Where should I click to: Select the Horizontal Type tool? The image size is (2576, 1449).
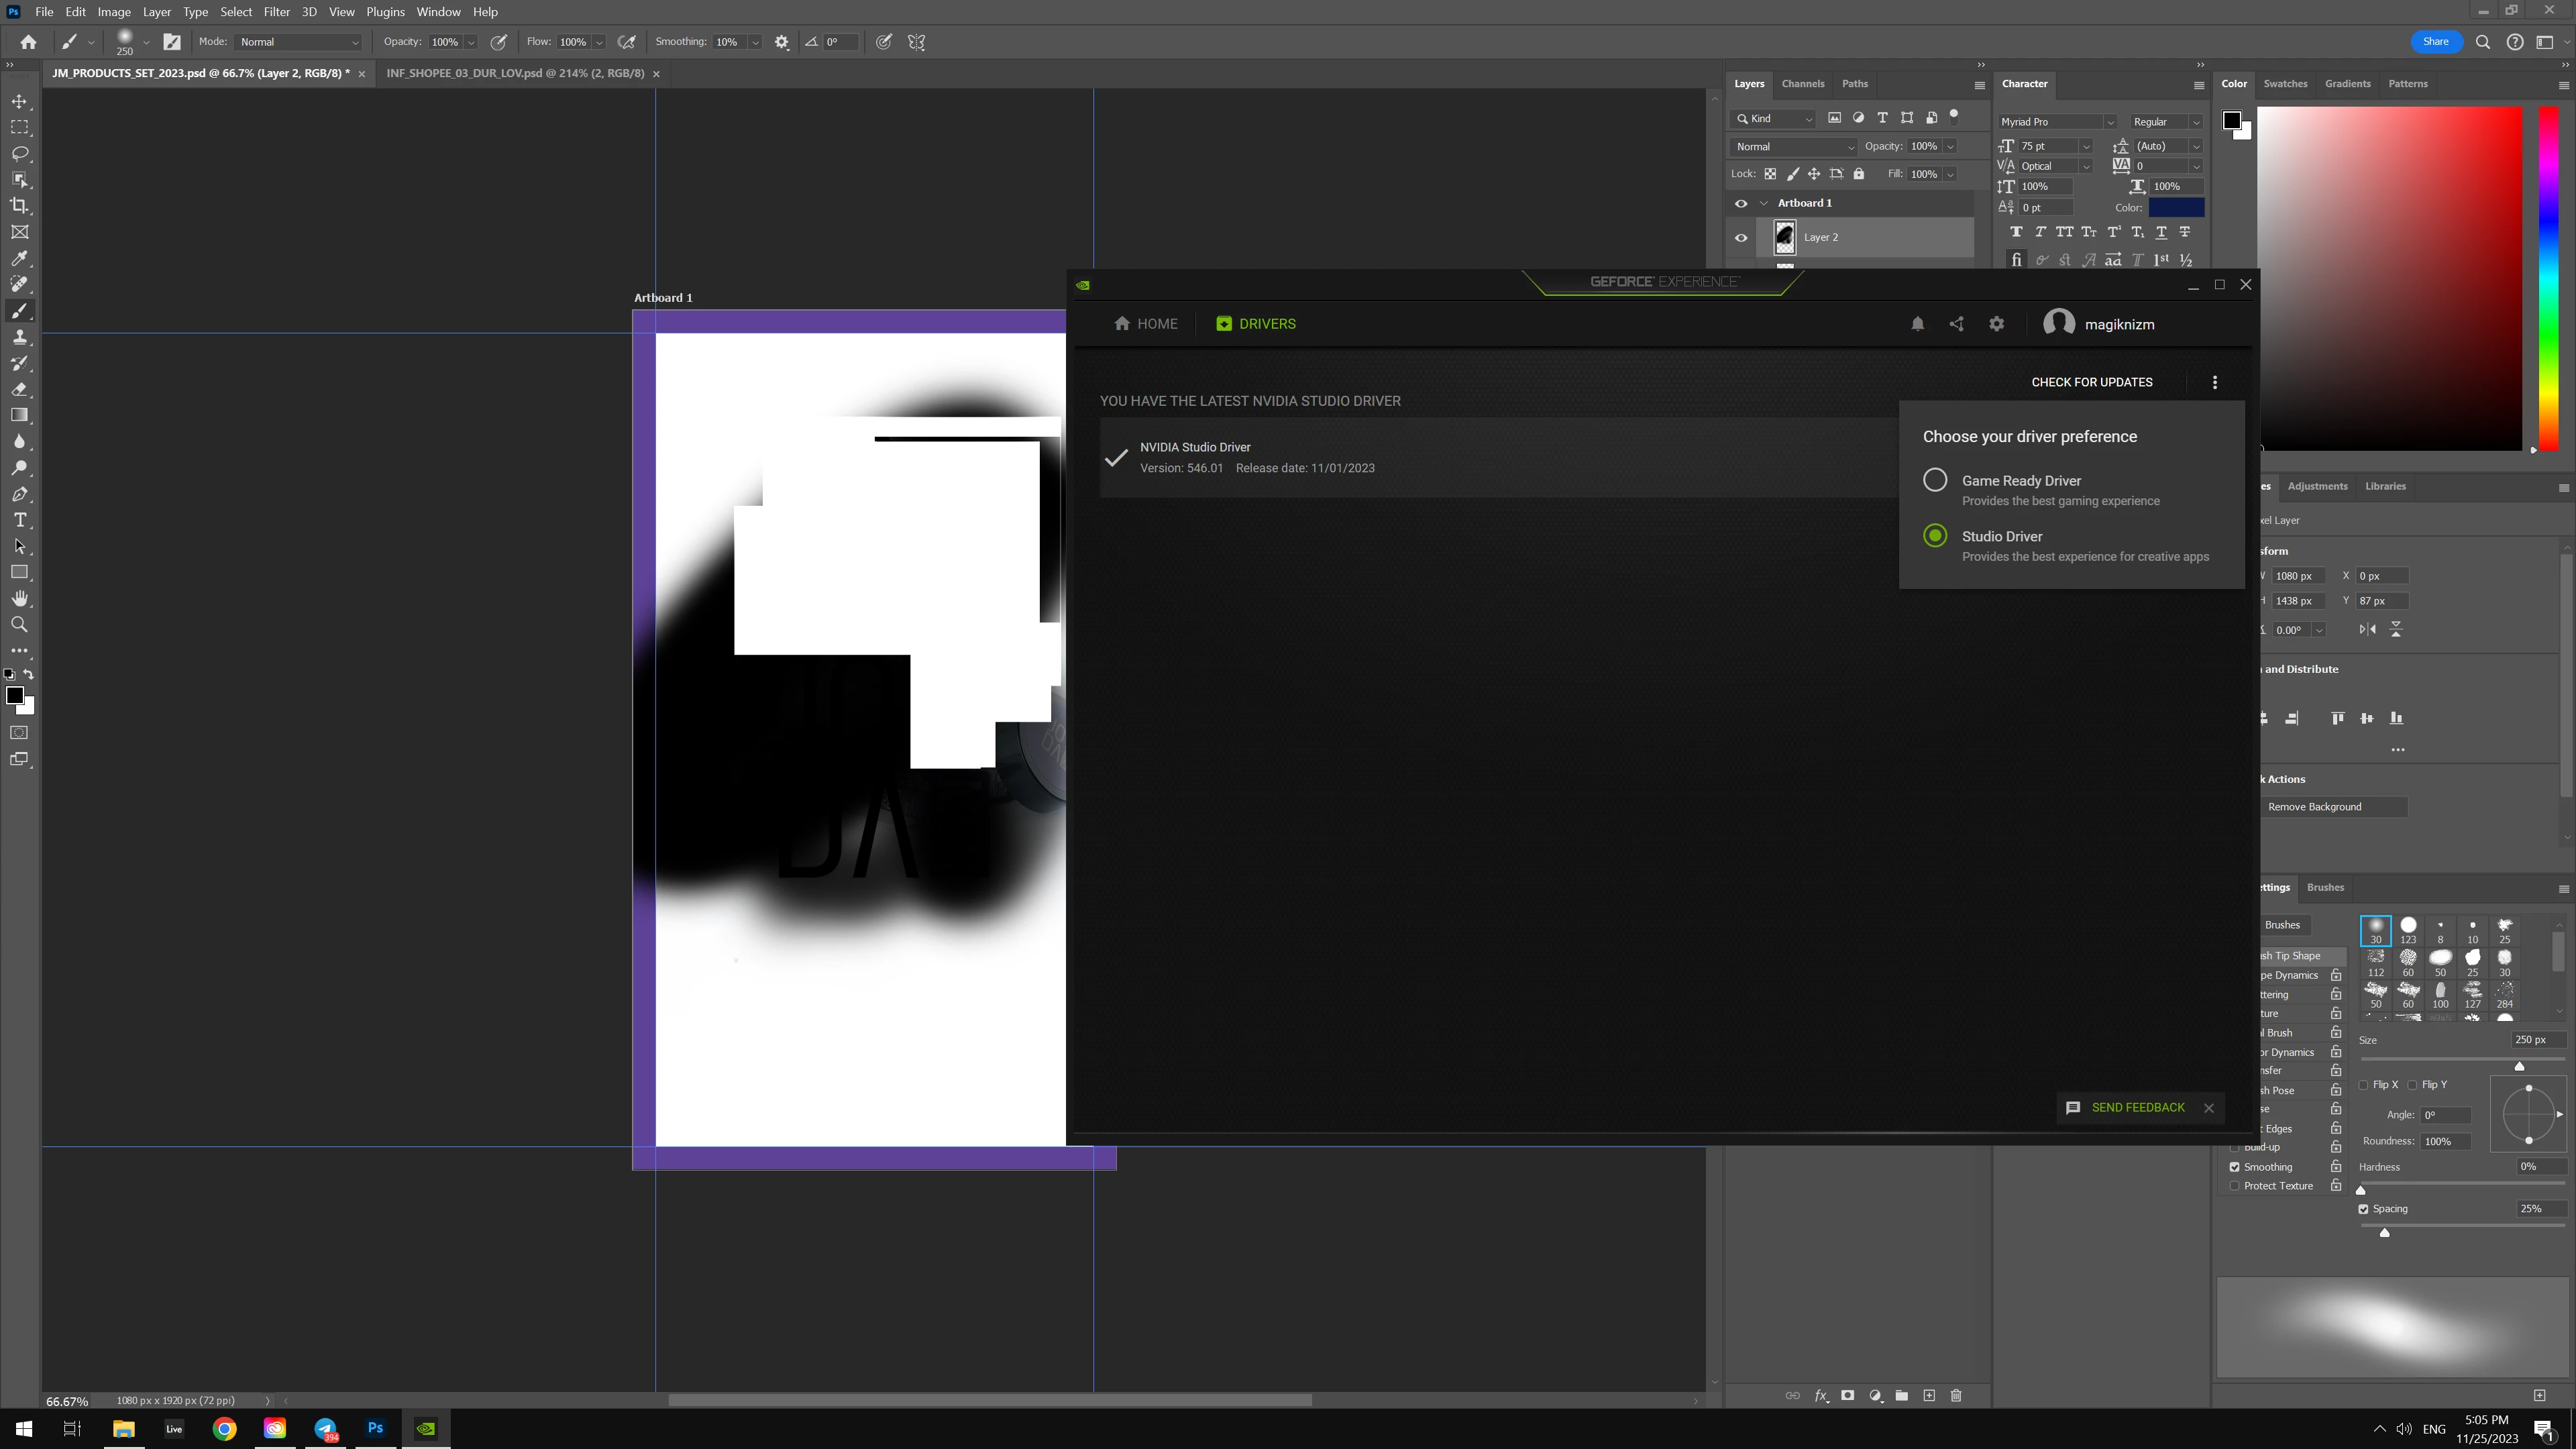[19, 520]
